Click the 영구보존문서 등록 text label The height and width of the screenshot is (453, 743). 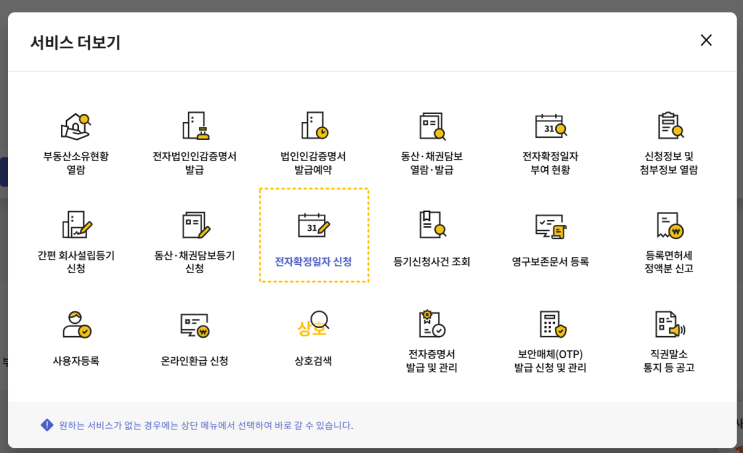coord(550,262)
